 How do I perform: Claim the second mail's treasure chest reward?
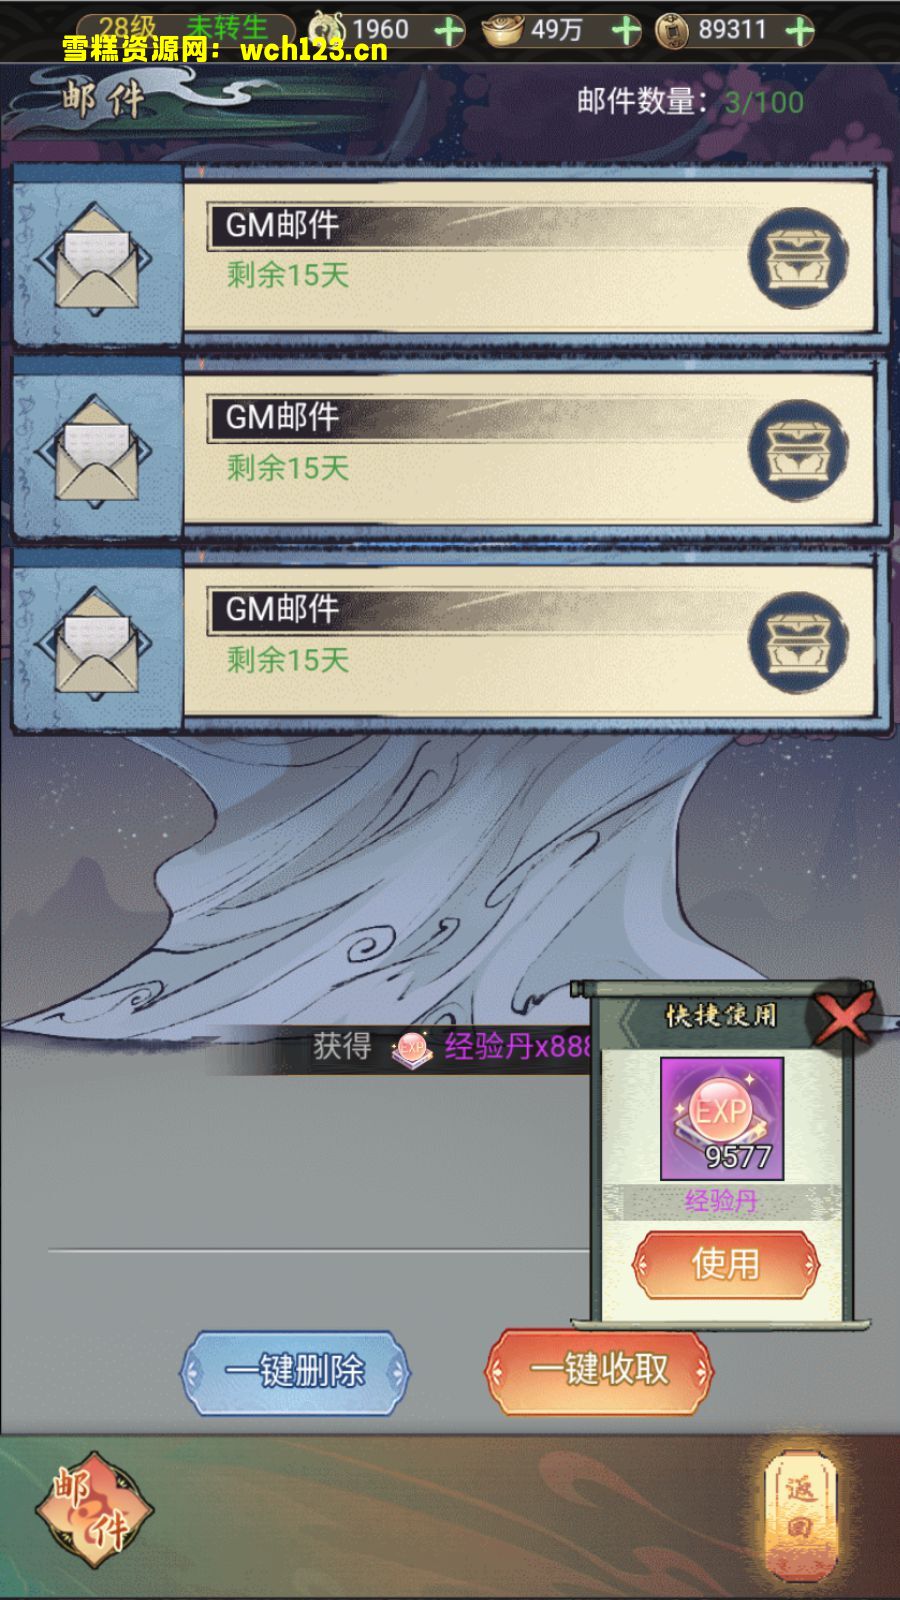point(798,450)
